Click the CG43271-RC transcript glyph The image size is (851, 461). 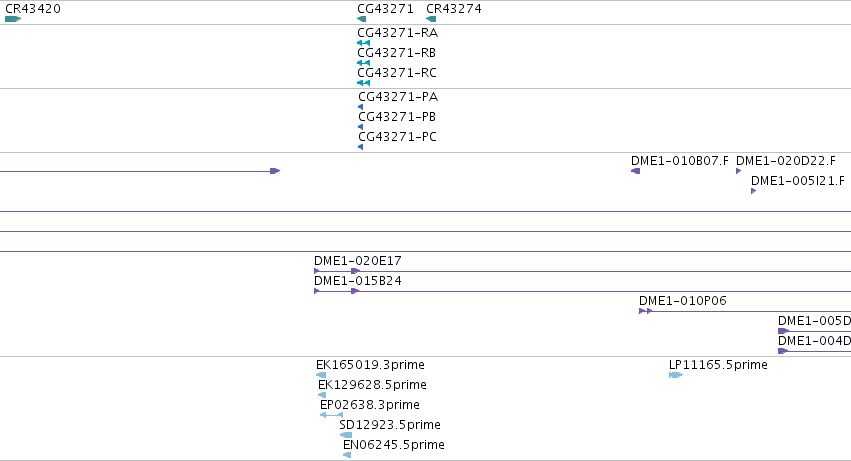(364, 83)
